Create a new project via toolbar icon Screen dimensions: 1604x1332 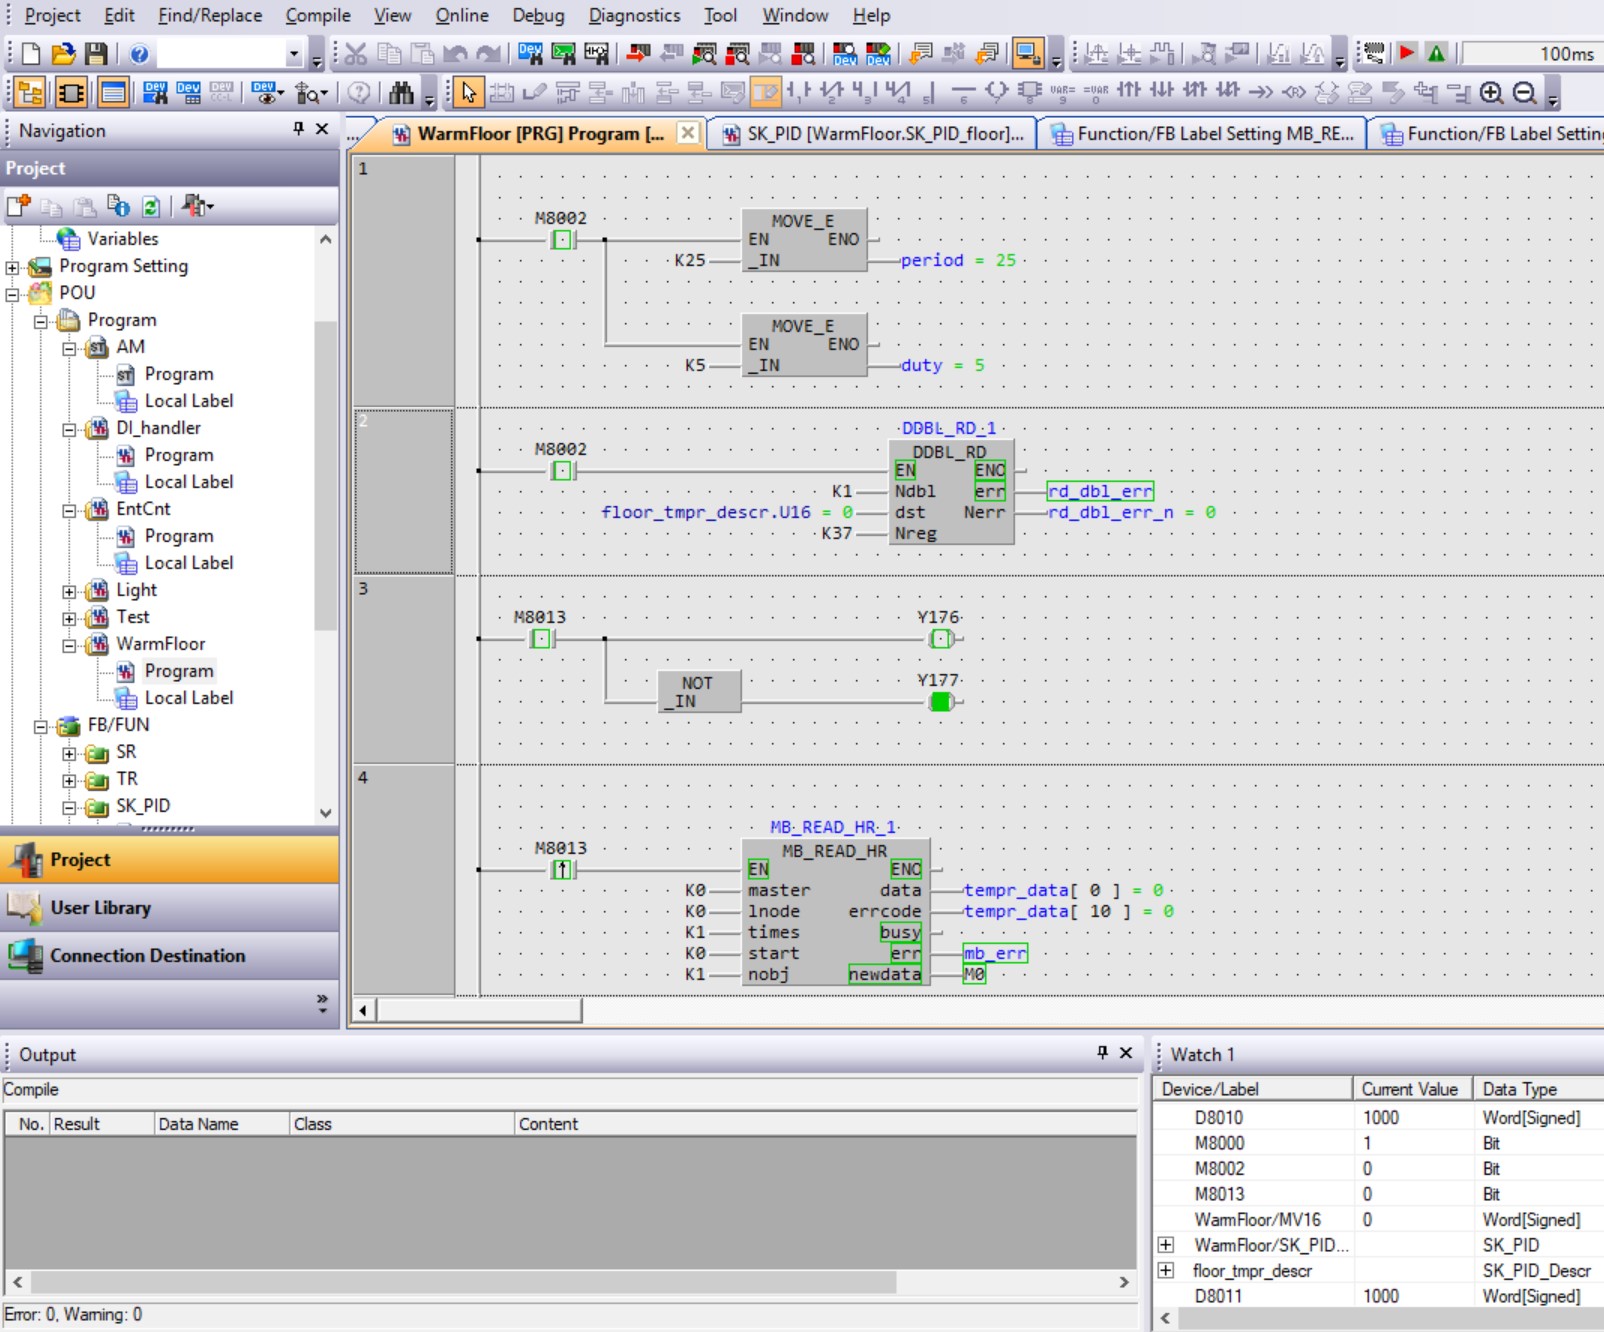coord(31,54)
